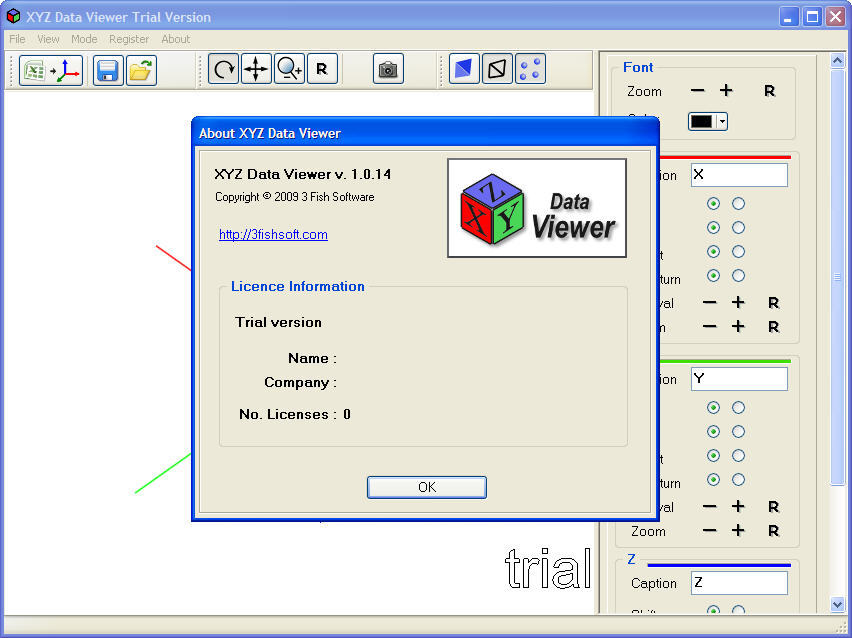Image resolution: width=852 pixels, height=638 pixels.
Task: Click the Excel data import icon
Action: tap(51, 70)
